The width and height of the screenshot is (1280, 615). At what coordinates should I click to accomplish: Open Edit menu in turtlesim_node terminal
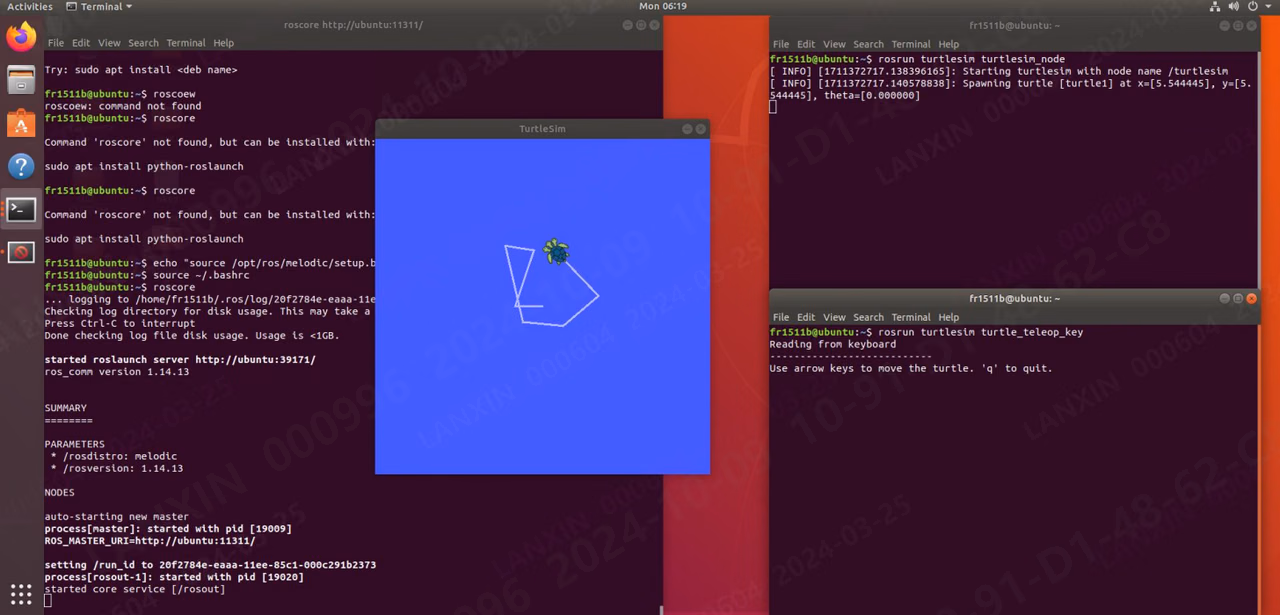[806, 44]
